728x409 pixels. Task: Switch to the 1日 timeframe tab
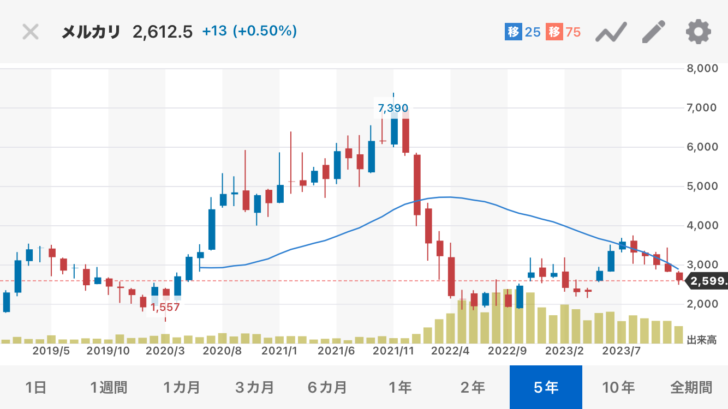(x=35, y=387)
